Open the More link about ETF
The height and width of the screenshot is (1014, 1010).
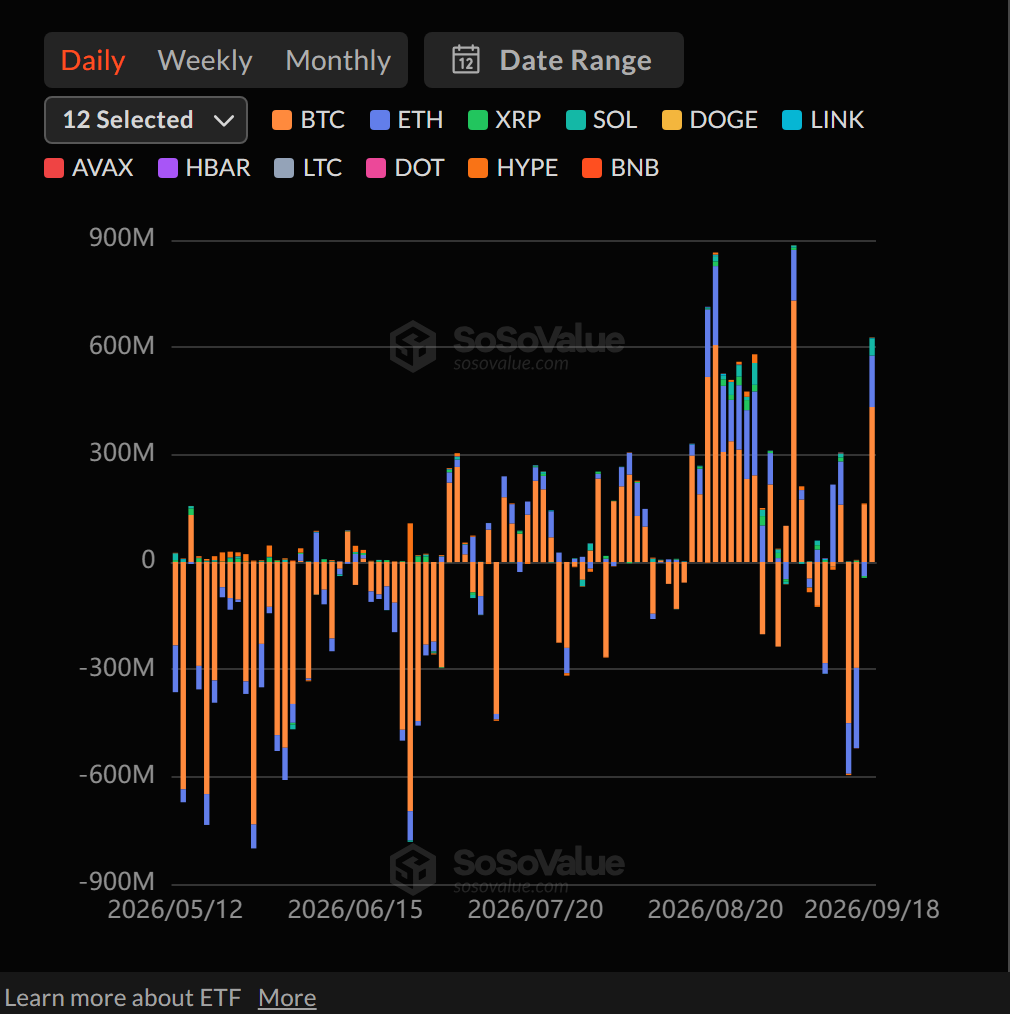(x=287, y=998)
